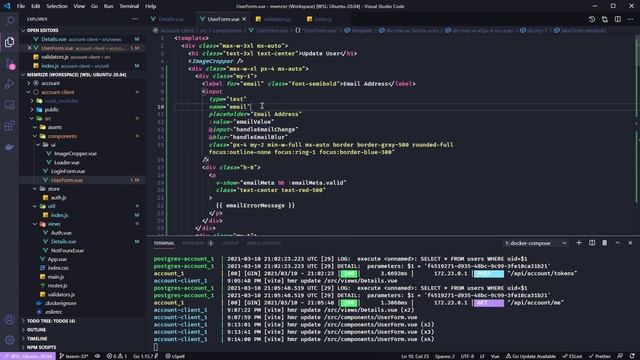Close the terminal panel
This screenshot has height=360, width=640.
630,243
